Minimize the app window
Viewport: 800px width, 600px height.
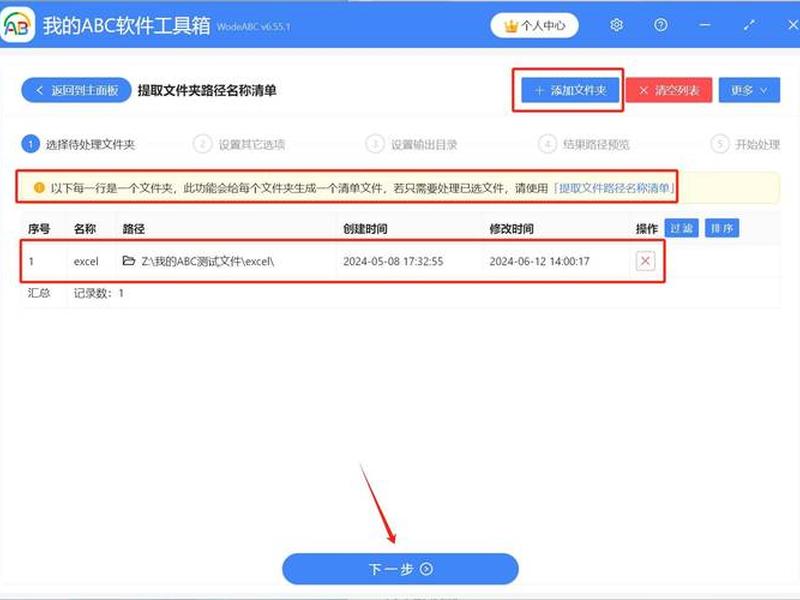(705, 25)
